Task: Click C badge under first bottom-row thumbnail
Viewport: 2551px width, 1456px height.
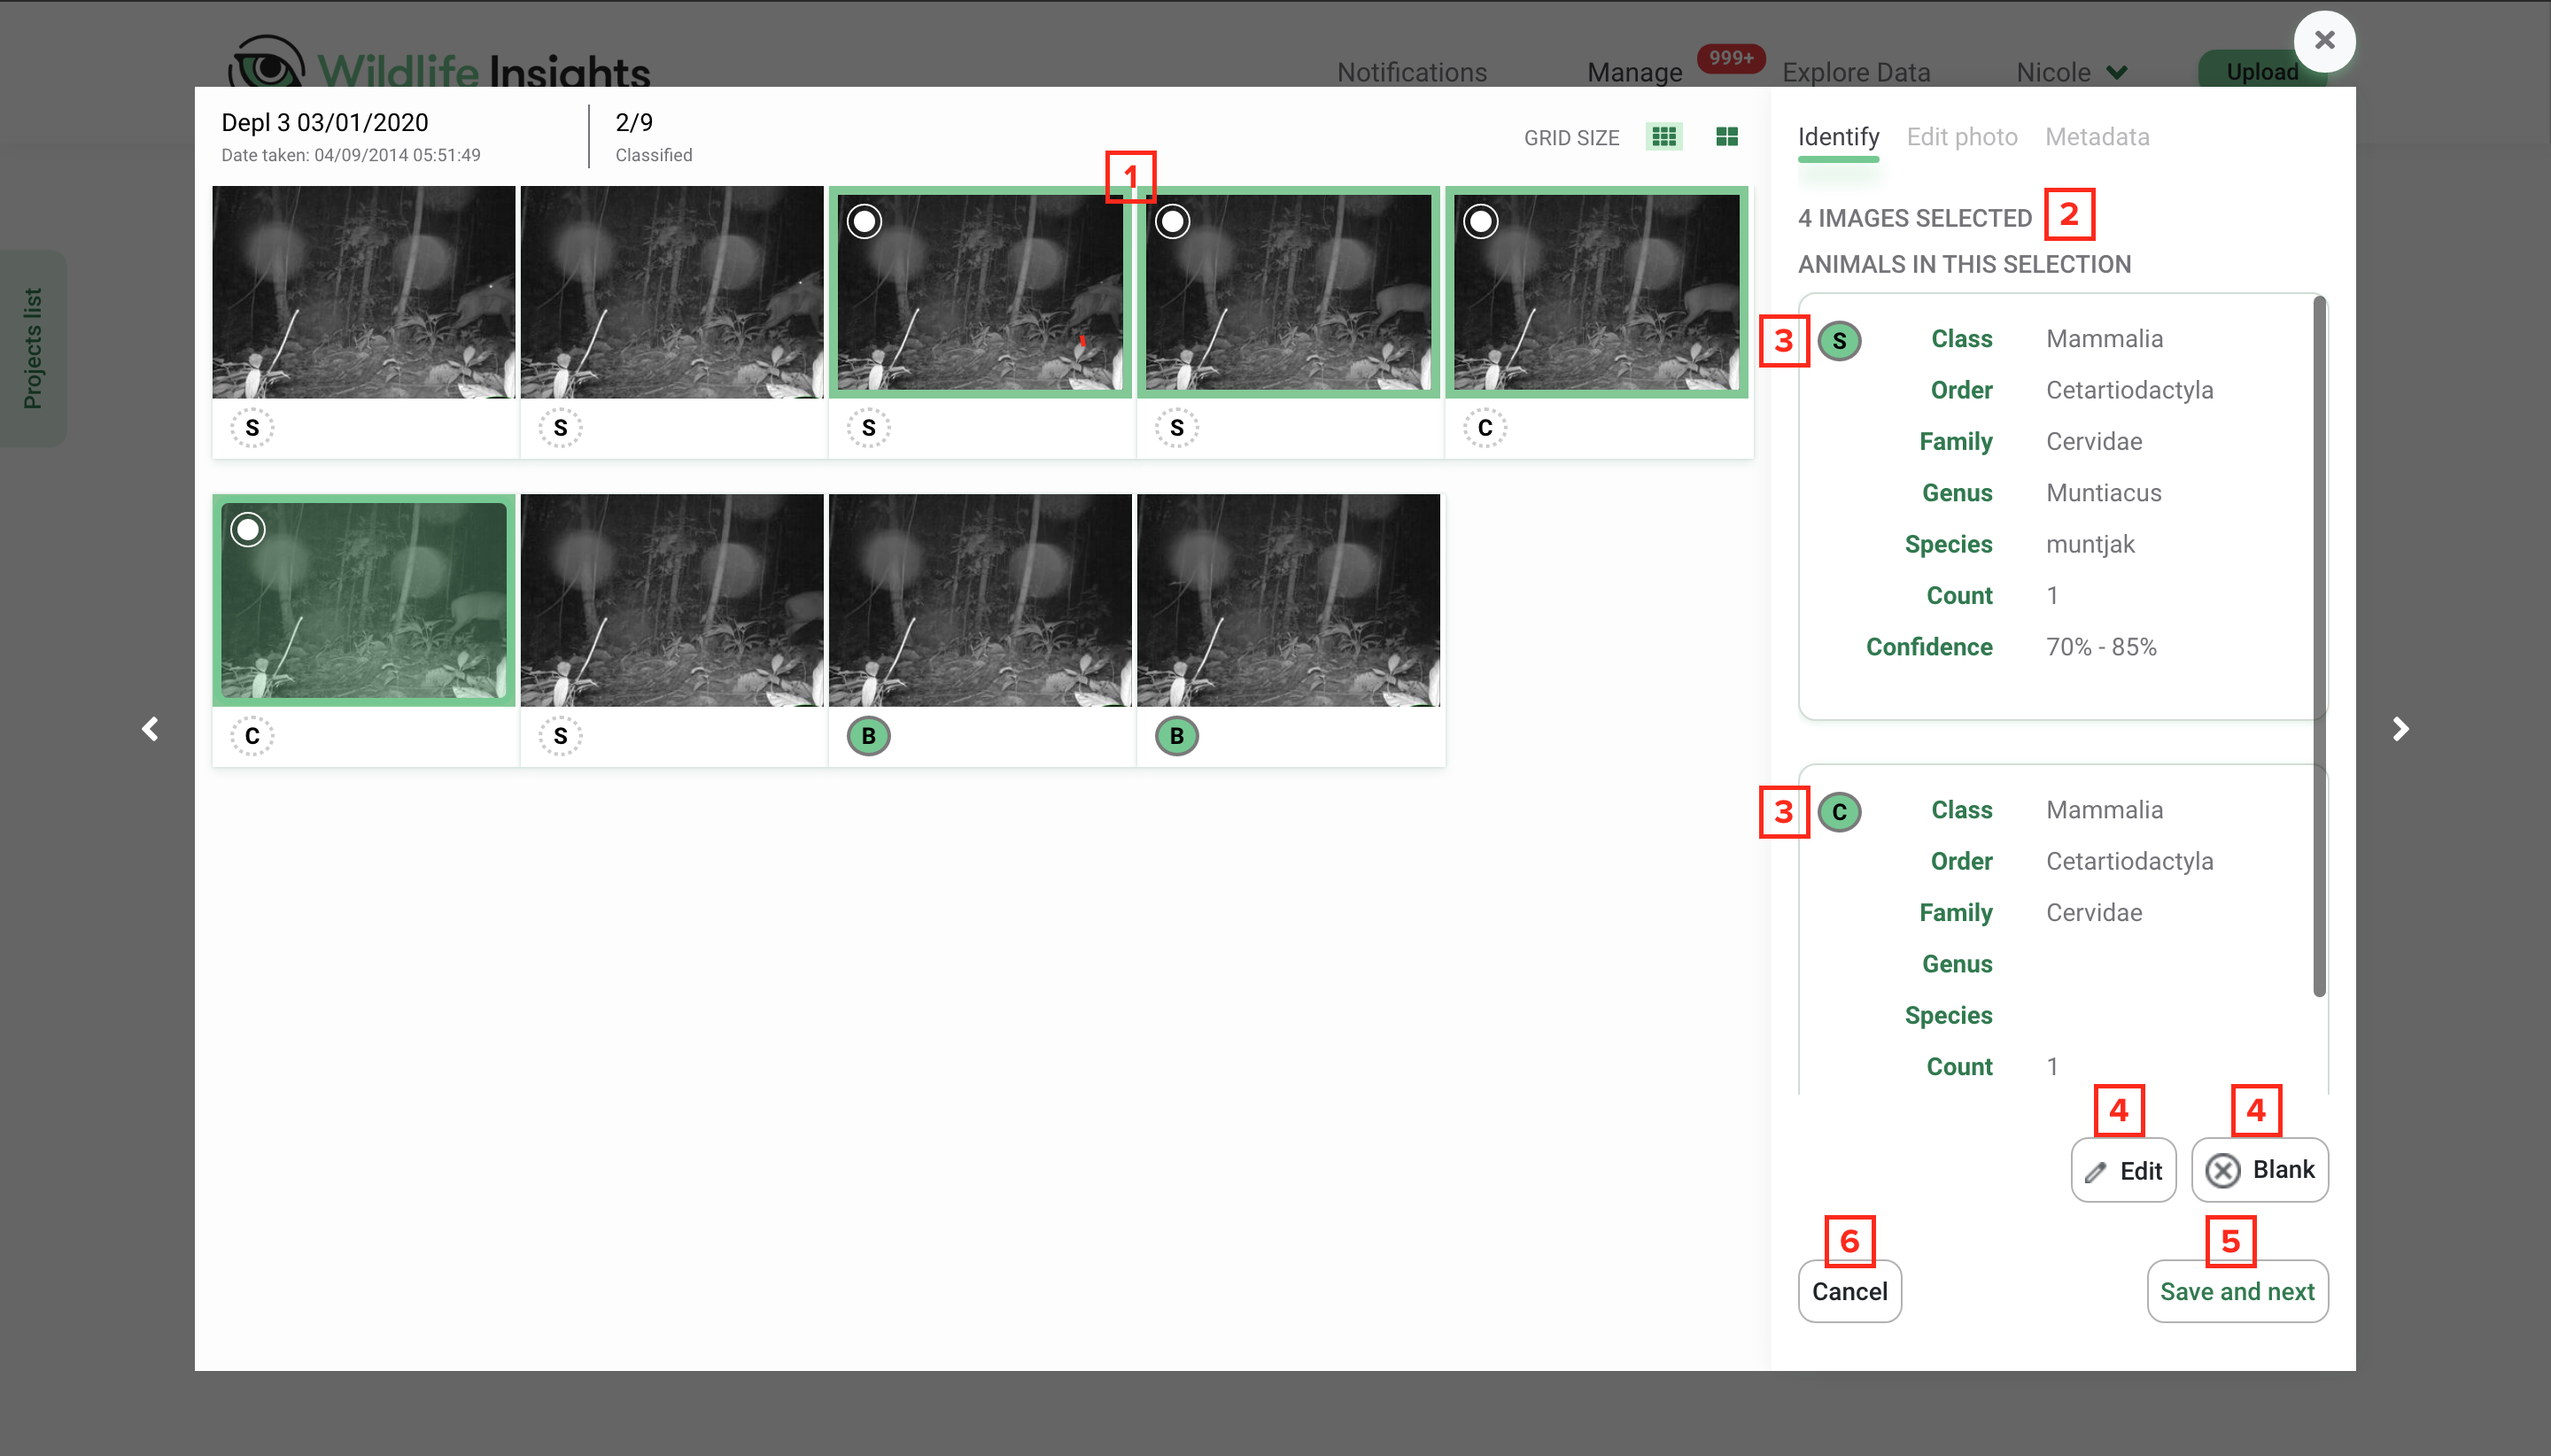Action: click(252, 736)
